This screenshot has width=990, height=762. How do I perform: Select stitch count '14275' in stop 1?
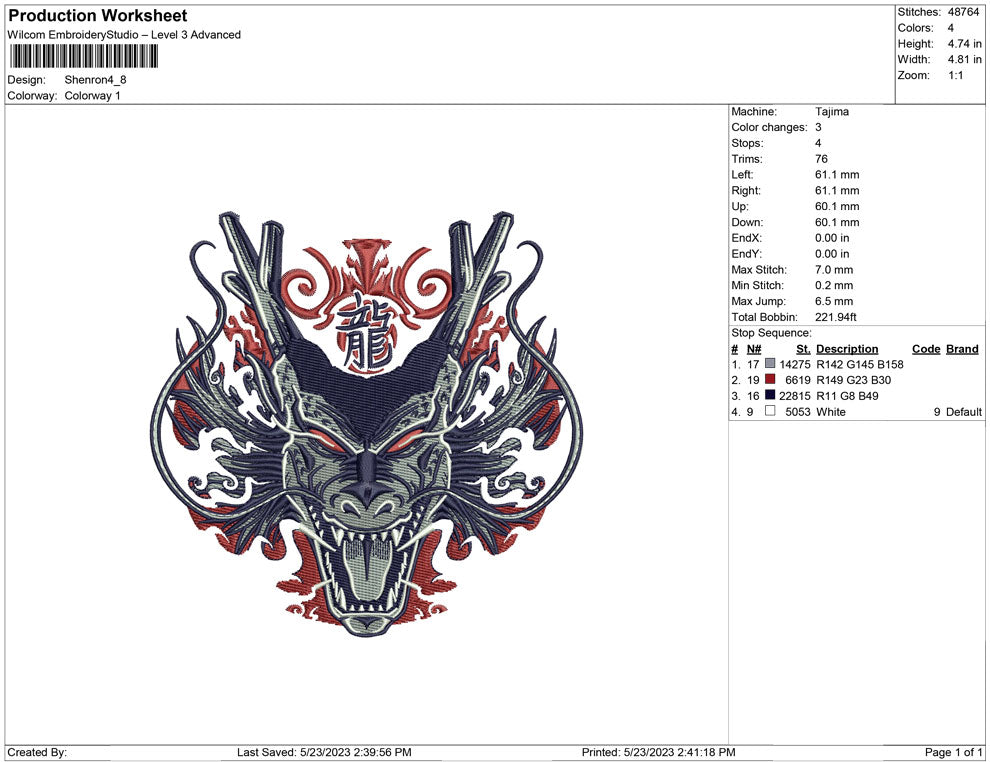794,364
